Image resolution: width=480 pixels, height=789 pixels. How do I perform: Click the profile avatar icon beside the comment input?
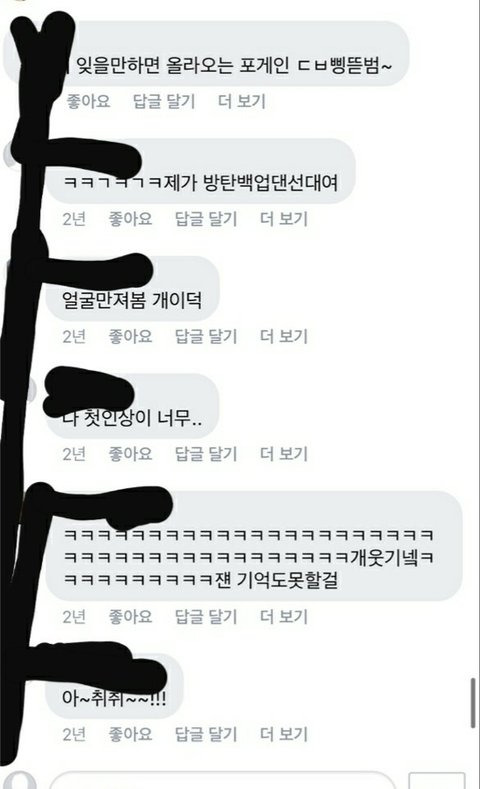click(20, 781)
